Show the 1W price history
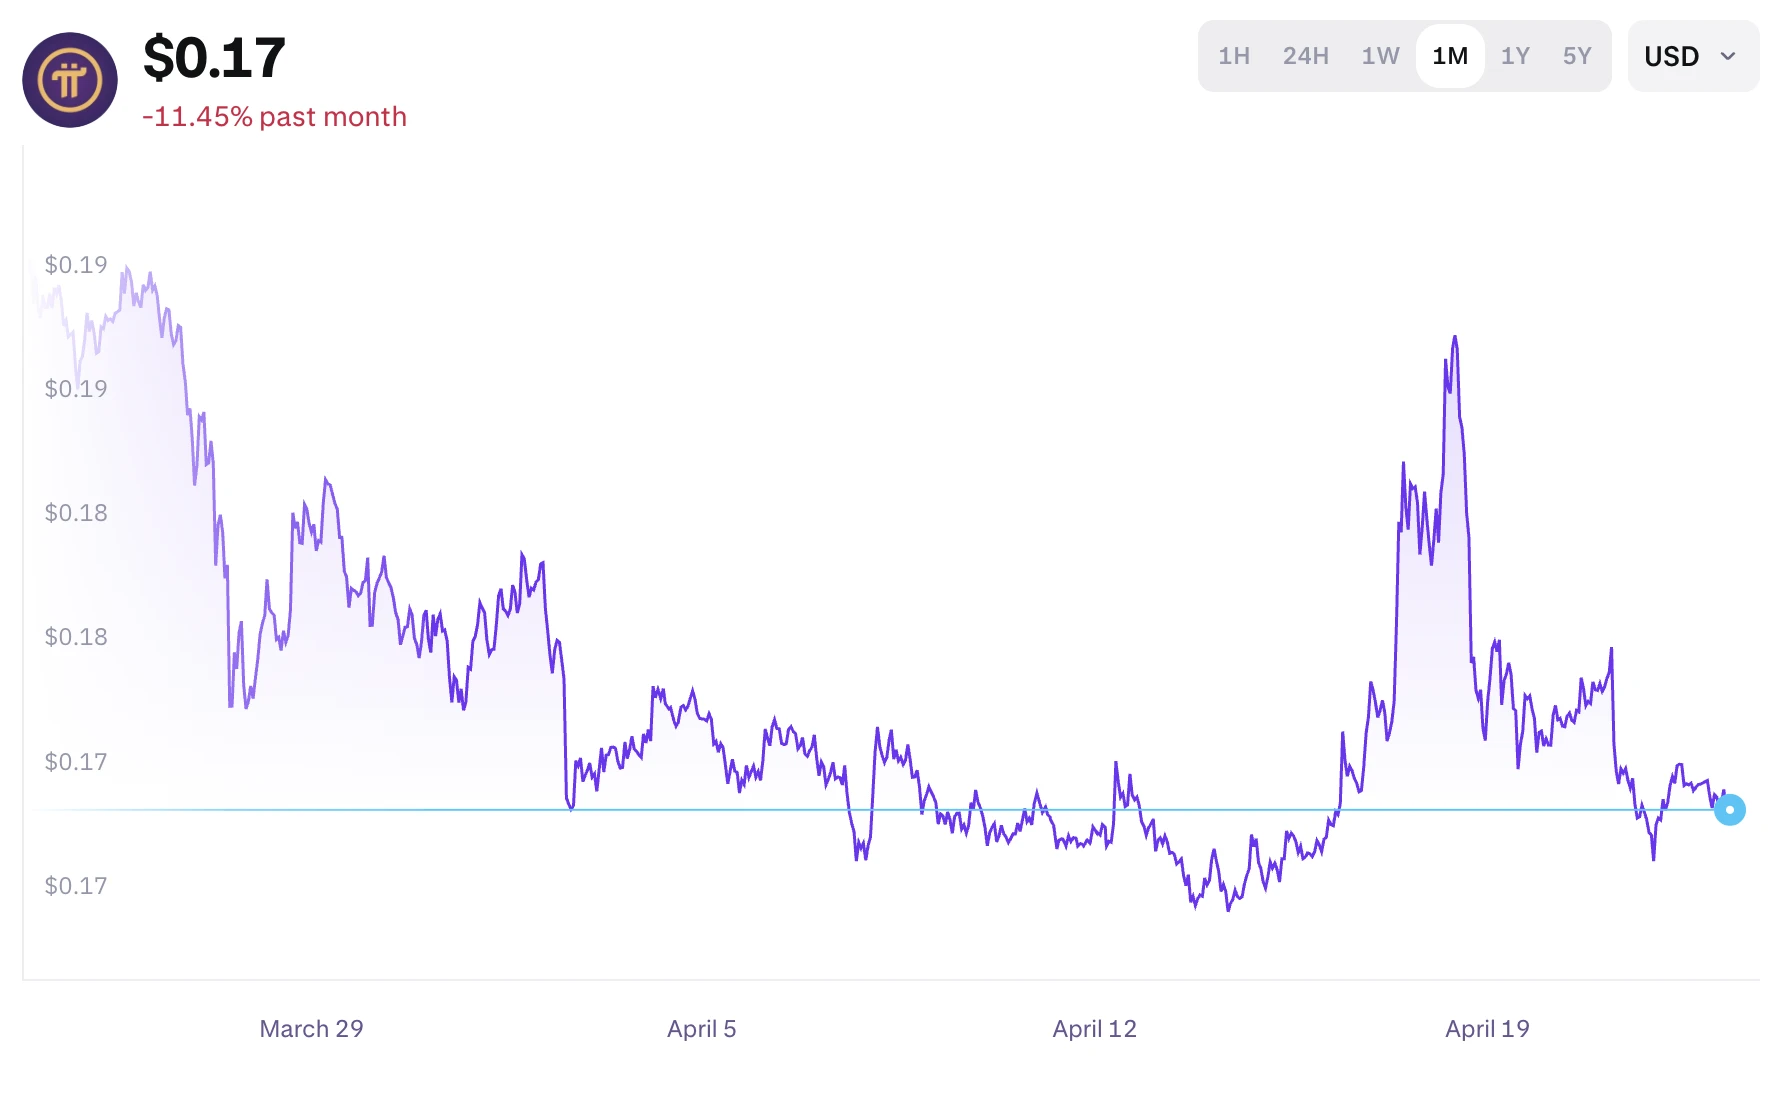The image size is (1792, 1094). (x=1380, y=56)
